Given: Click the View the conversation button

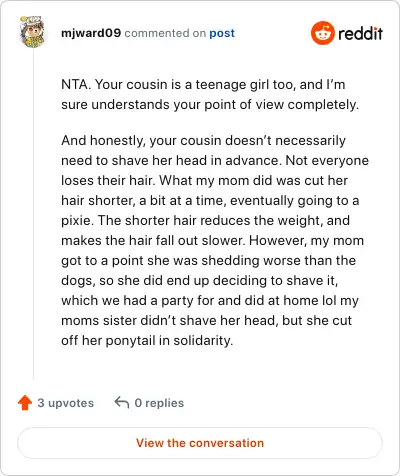Looking at the screenshot, I should [x=200, y=443].
